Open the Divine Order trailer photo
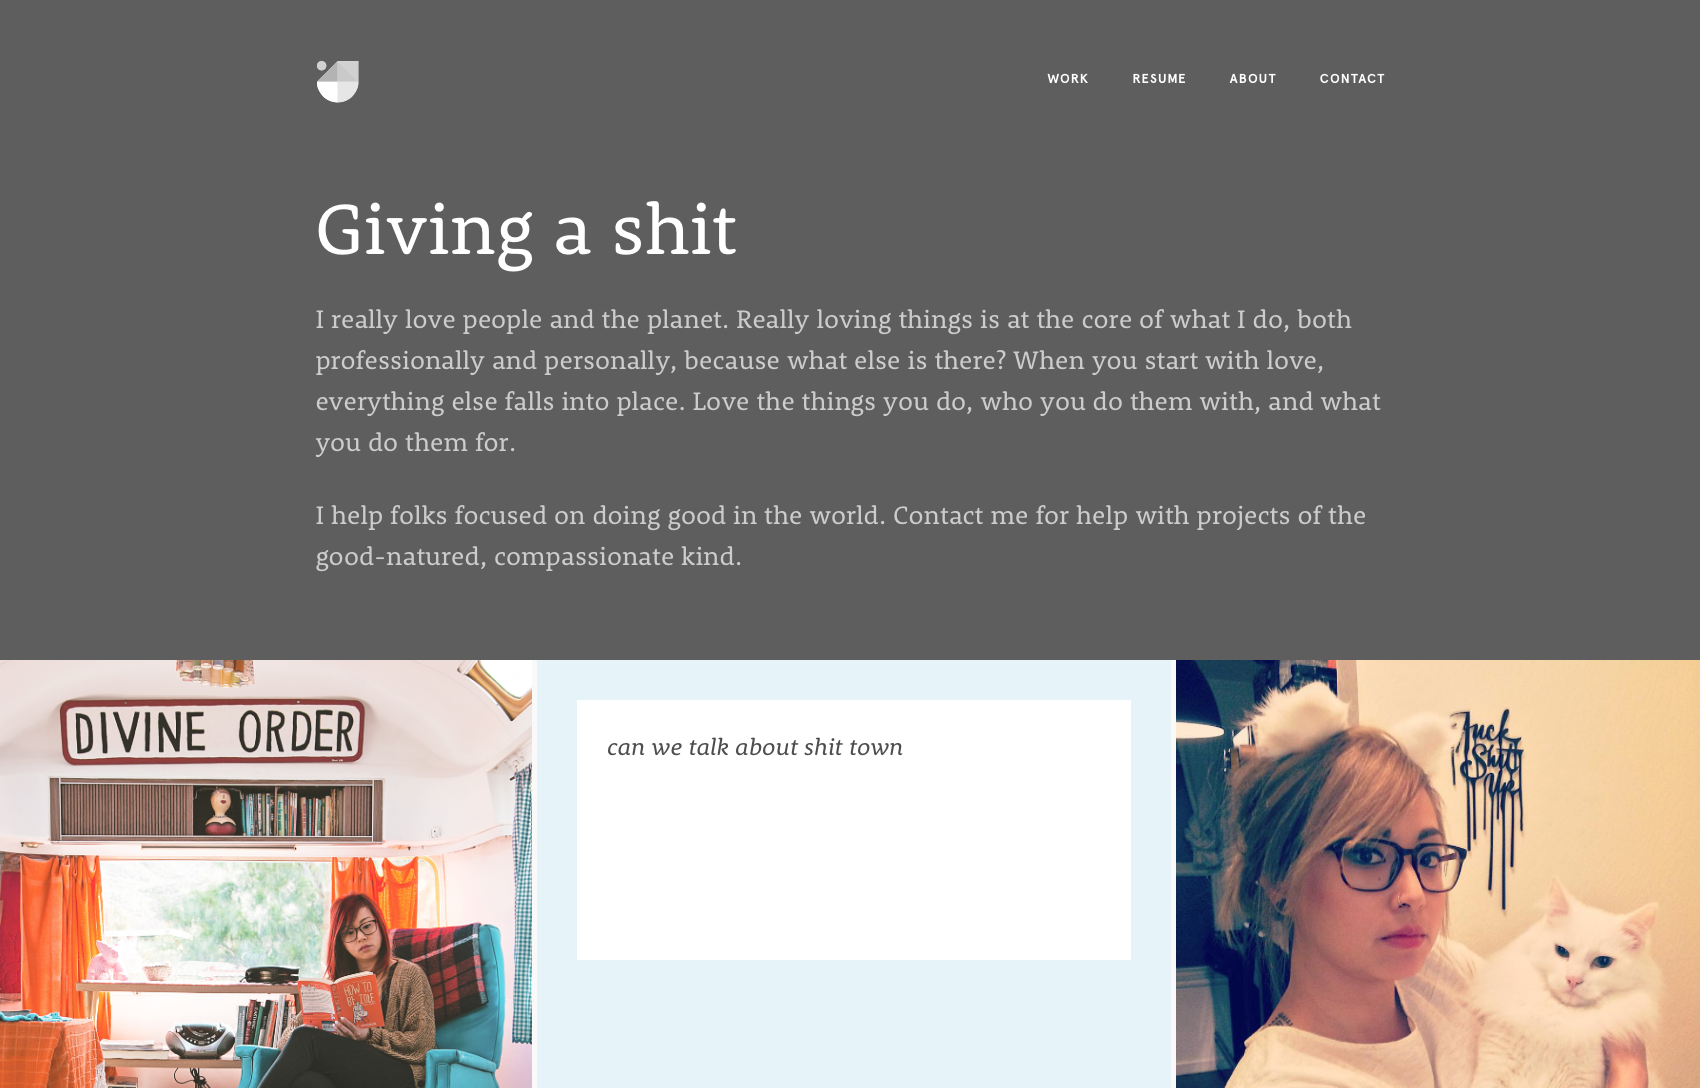This screenshot has width=1700, height=1088. click(266, 874)
